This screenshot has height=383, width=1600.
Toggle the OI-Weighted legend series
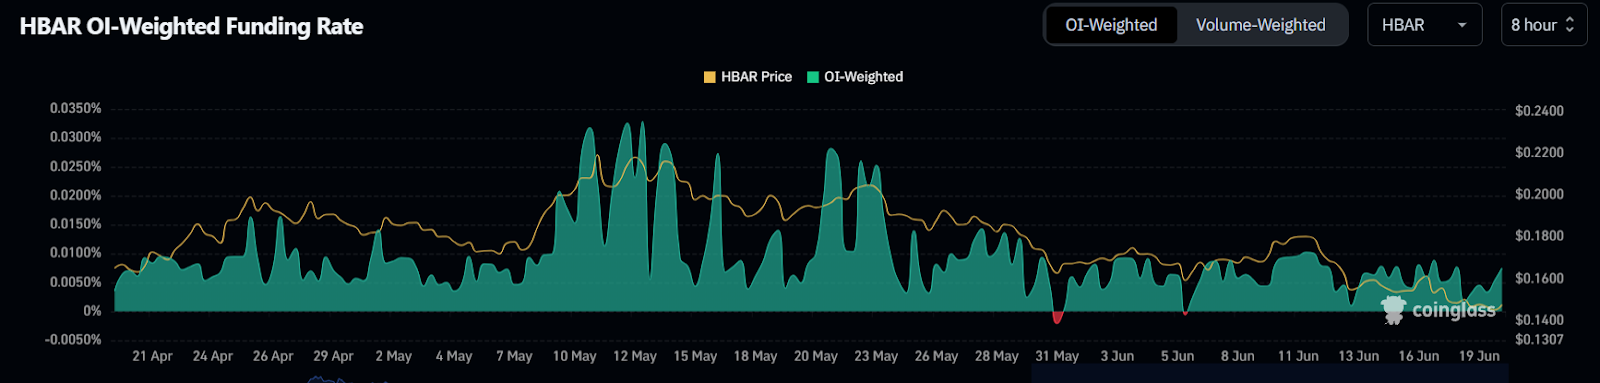click(x=855, y=77)
